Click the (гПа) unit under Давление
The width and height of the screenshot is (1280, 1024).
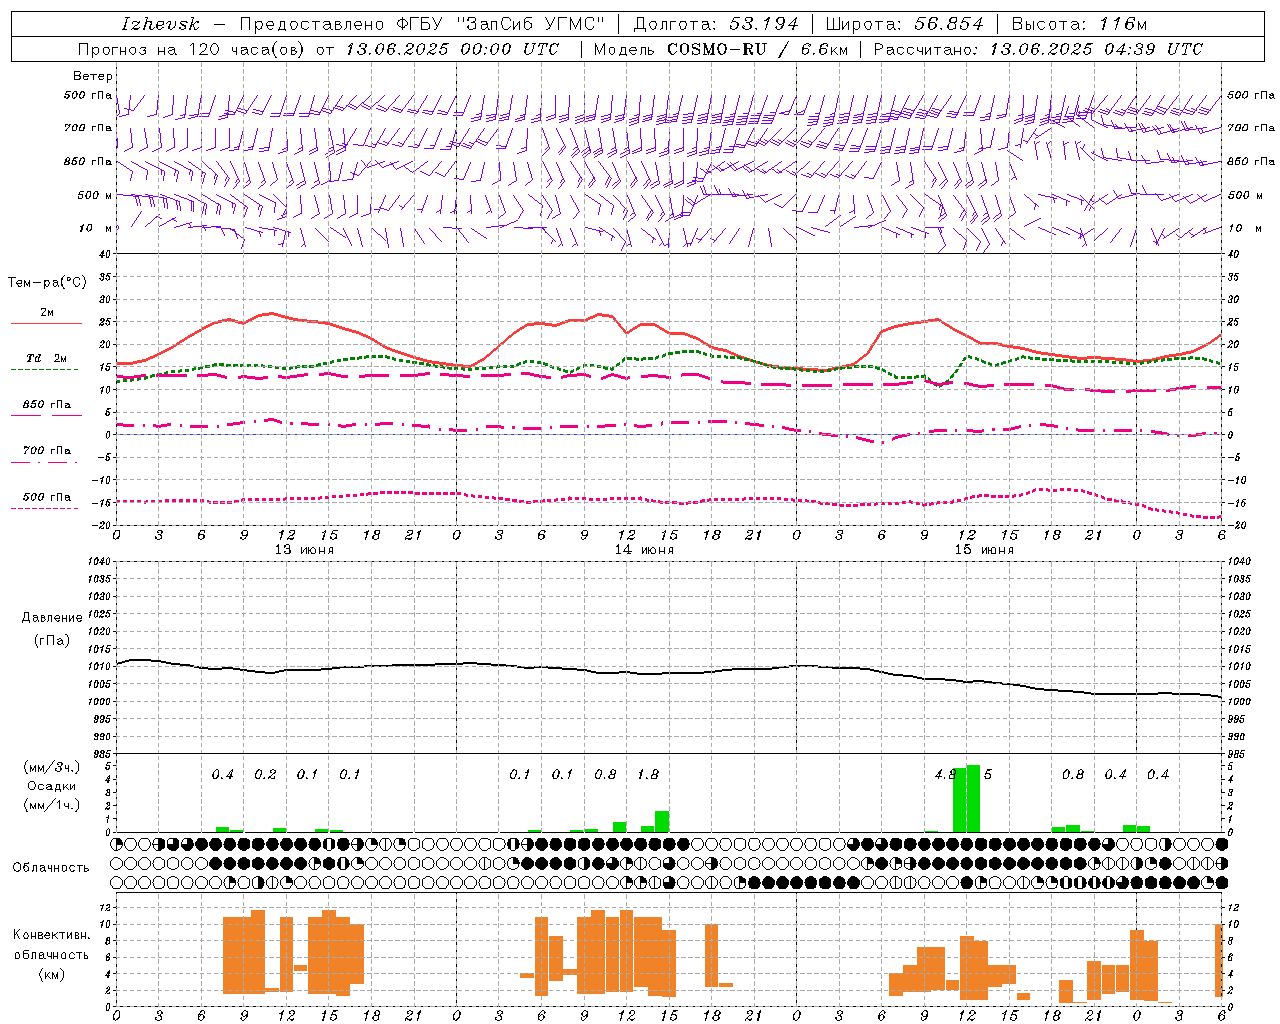click(x=52, y=640)
